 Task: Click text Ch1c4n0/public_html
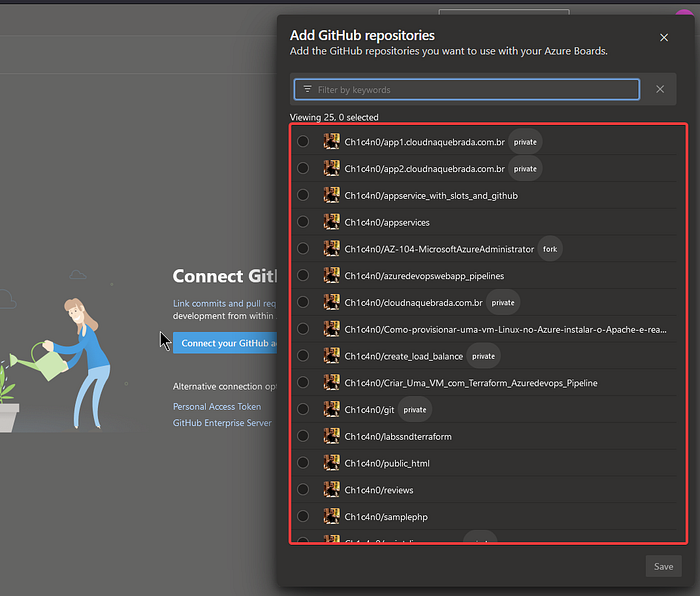tap(387, 463)
